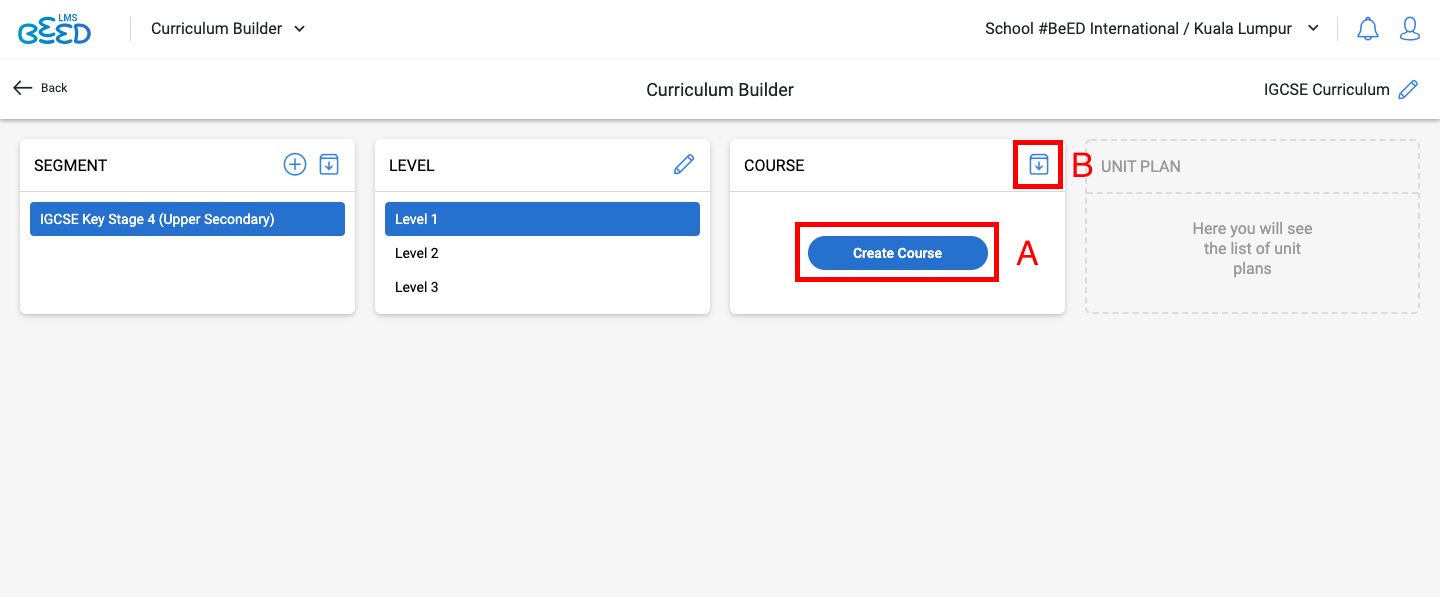Select Level 2
The height and width of the screenshot is (597, 1440).
(542, 253)
